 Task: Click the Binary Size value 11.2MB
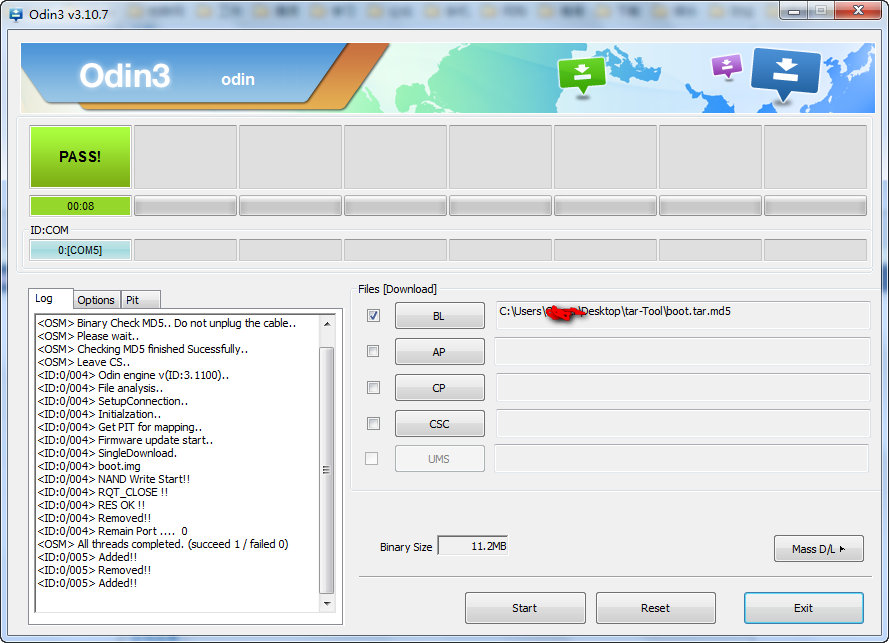pyautogui.click(x=473, y=546)
